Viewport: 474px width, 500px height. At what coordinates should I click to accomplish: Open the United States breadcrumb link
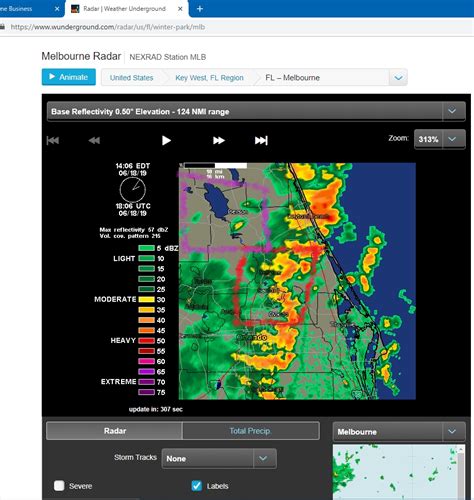[132, 78]
